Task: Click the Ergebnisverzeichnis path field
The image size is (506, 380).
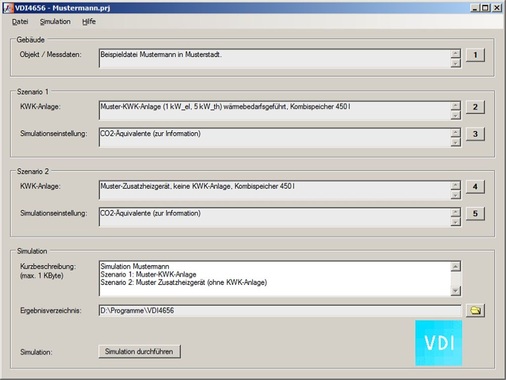Action: [280, 311]
